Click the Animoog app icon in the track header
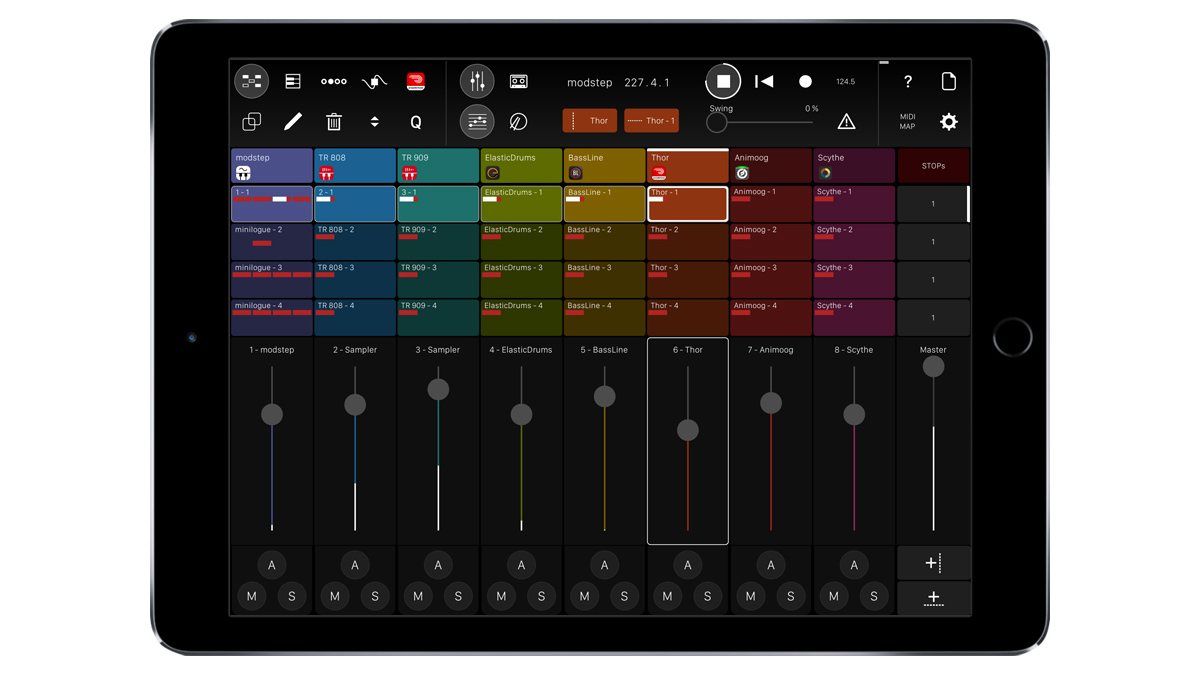The height and width of the screenshot is (675, 1200). point(742,173)
